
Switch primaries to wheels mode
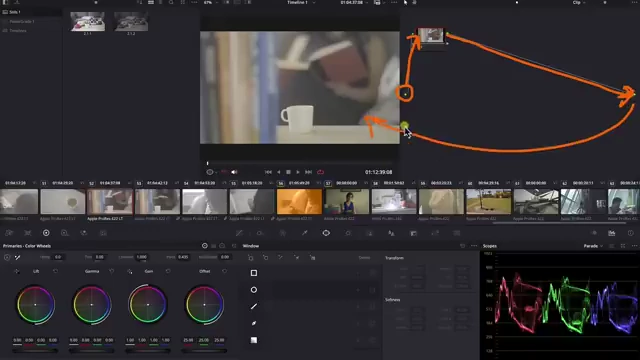click(x=204, y=246)
